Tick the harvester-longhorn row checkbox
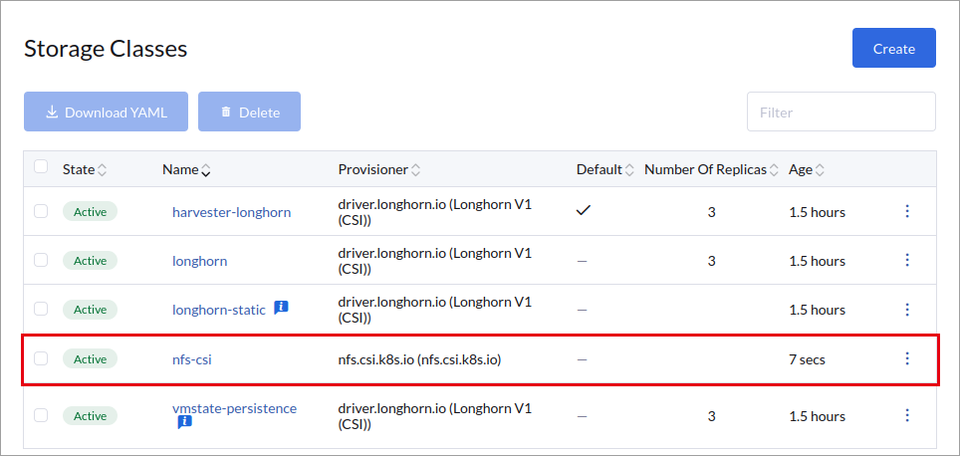 click(40, 212)
